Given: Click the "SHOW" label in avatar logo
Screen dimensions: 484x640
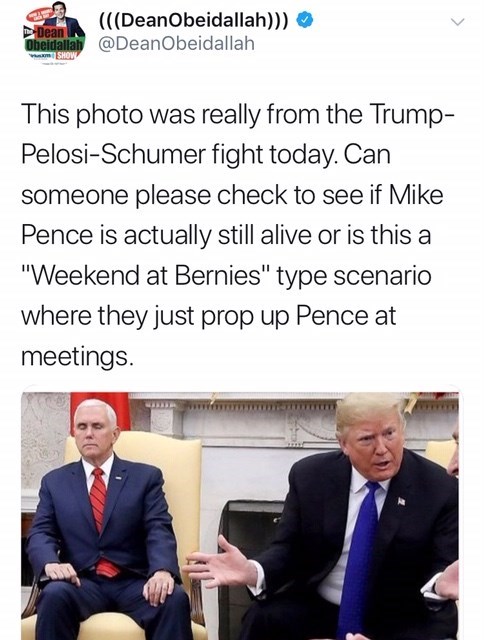Looking at the screenshot, I should (x=66, y=56).
